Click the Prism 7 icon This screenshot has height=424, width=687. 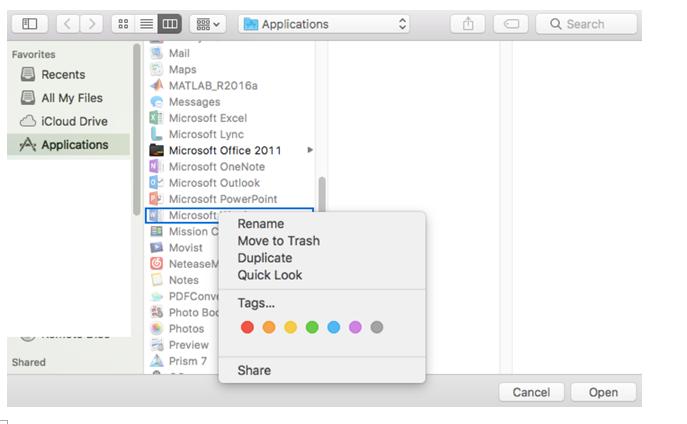coord(156,361)
